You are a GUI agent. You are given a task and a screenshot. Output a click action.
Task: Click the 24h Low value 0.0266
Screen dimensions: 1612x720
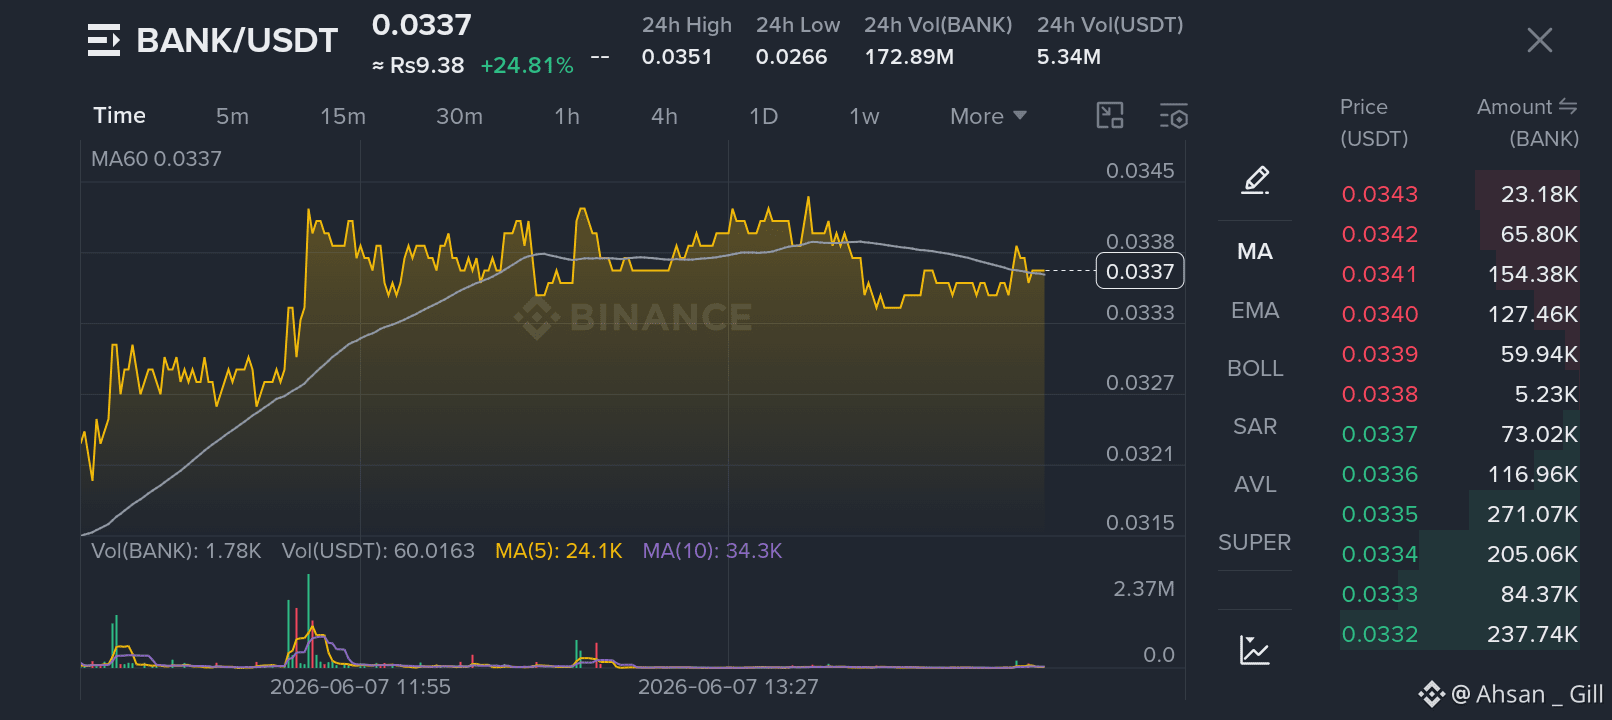[x=791, y=57]
